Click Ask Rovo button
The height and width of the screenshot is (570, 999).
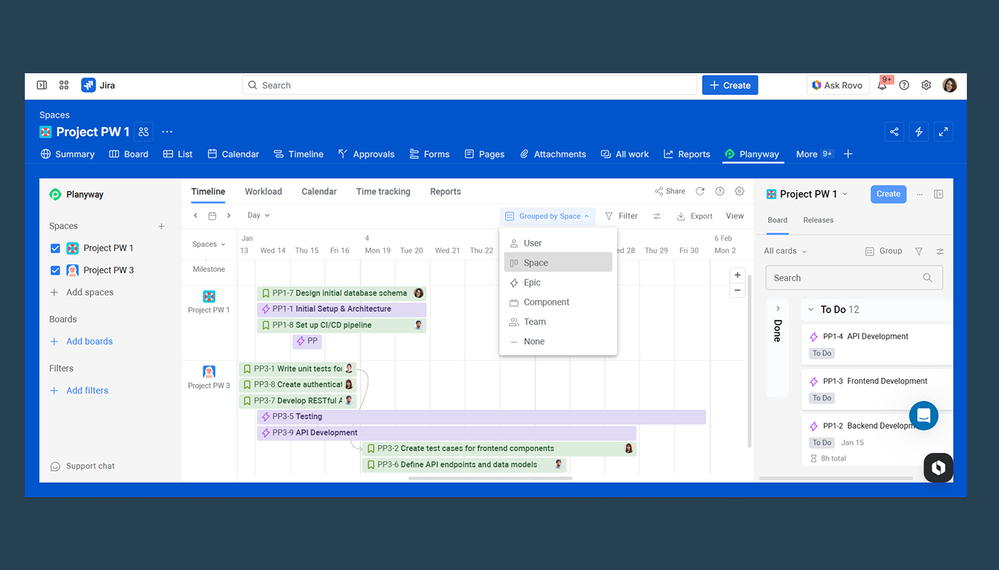(837, 85)
